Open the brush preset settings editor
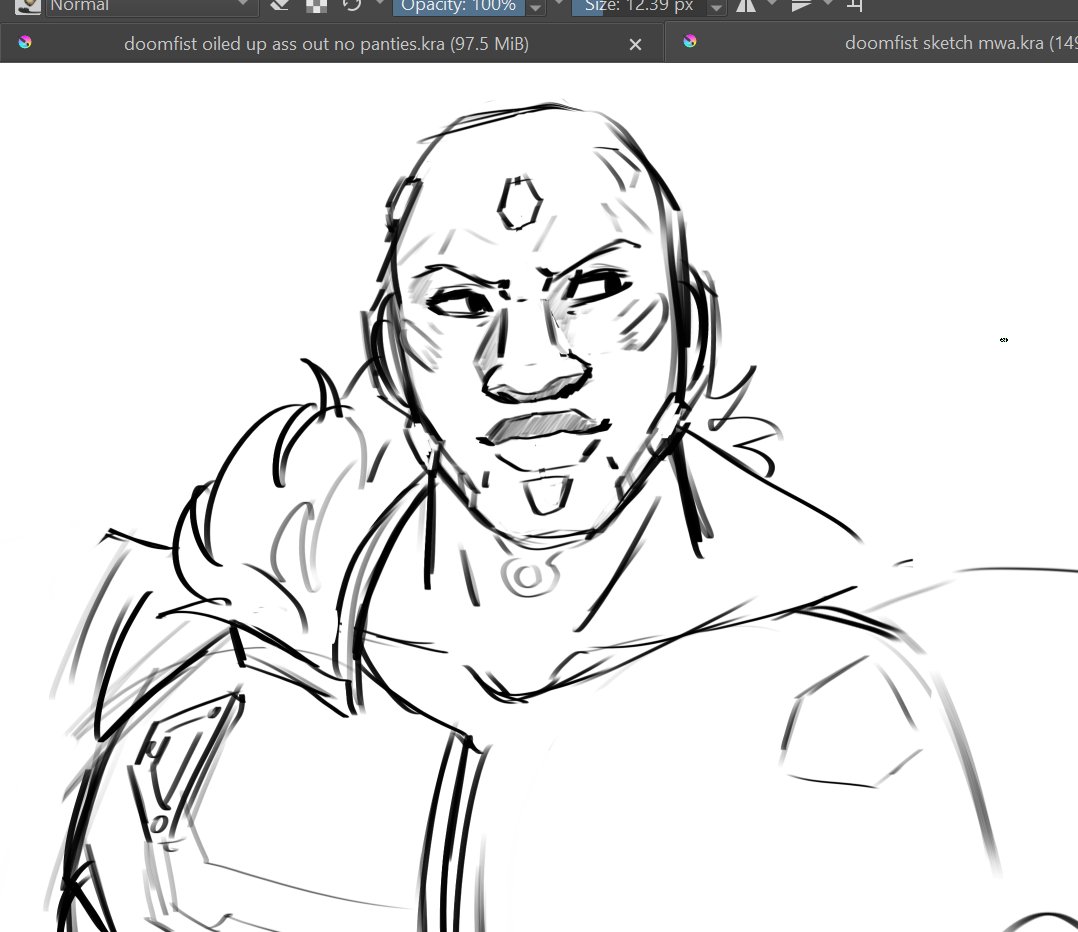This screenshot has width=1078, height=932. tap(28, 7)
